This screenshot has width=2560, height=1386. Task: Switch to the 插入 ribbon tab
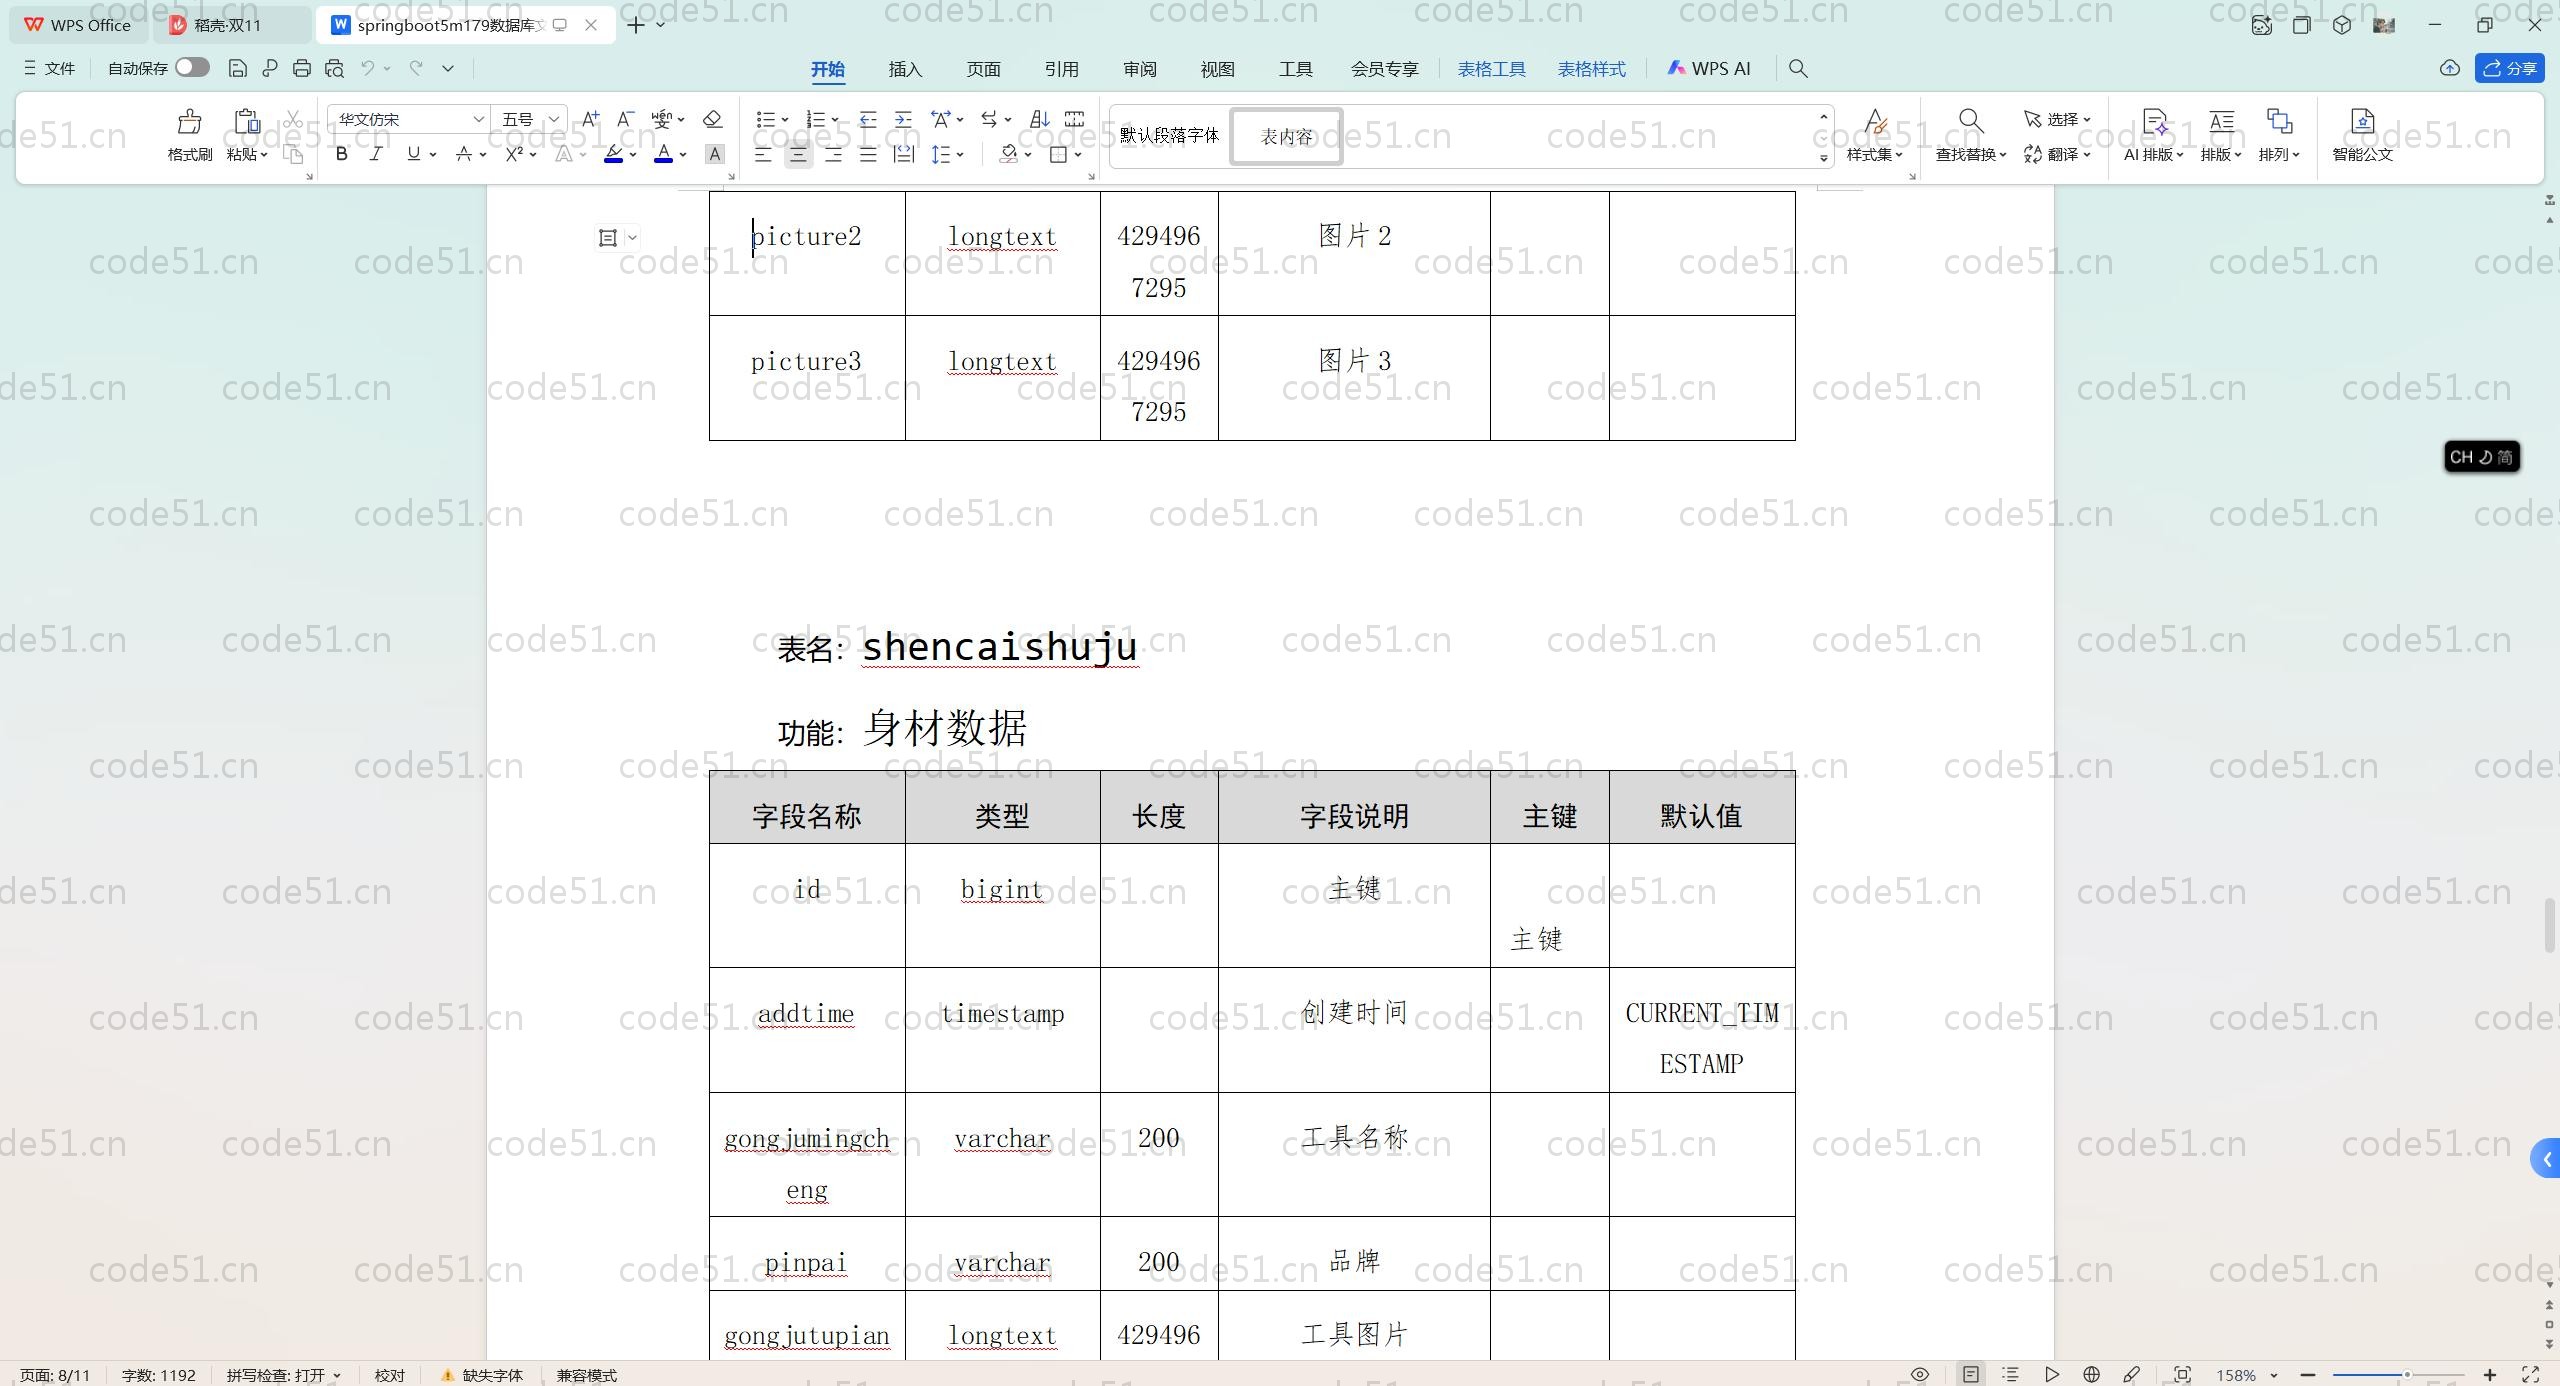(x=904, y=69)
